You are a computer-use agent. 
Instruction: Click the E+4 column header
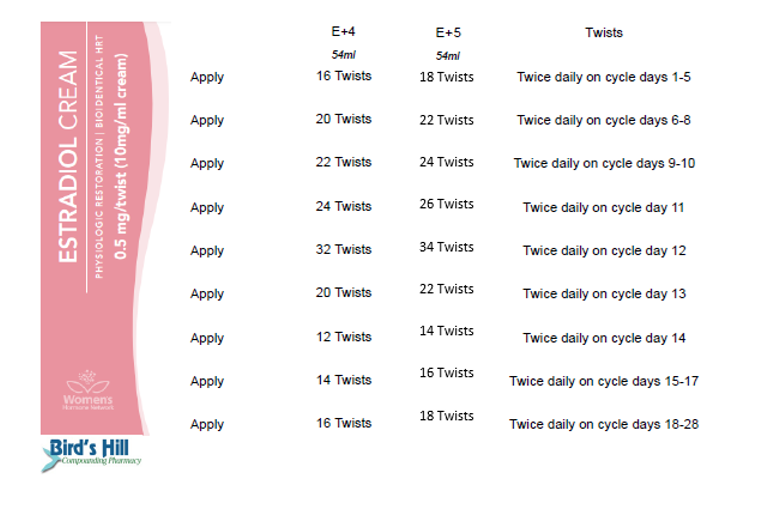[343, 32]
